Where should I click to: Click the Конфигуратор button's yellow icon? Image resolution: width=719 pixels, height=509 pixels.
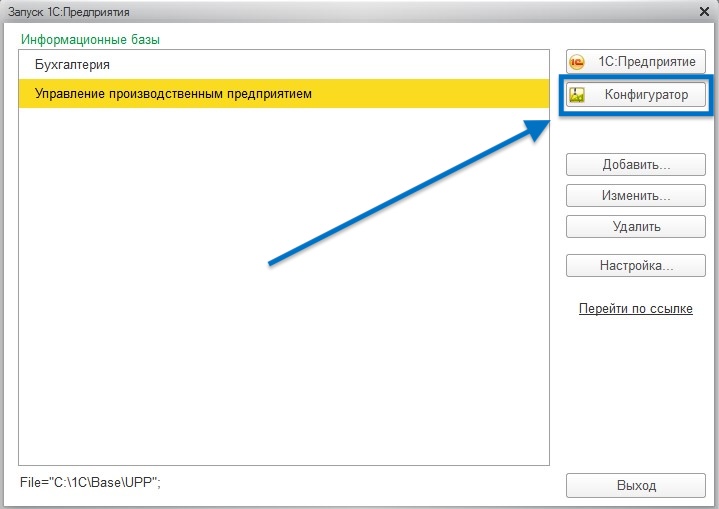tap(577, 95)
